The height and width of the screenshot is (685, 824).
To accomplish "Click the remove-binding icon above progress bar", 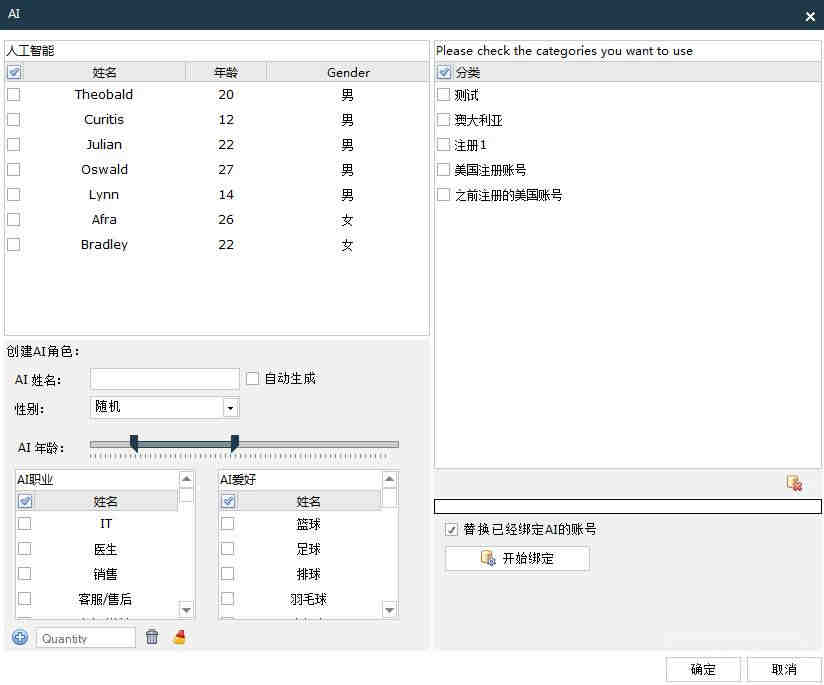I will click(794, 483).
